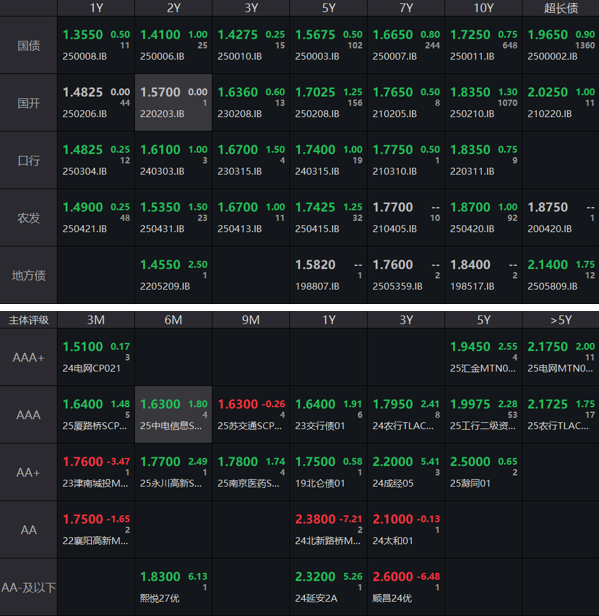
Task: Click the AA 3Y bond 24太和01
Action: tap(392, 541)
